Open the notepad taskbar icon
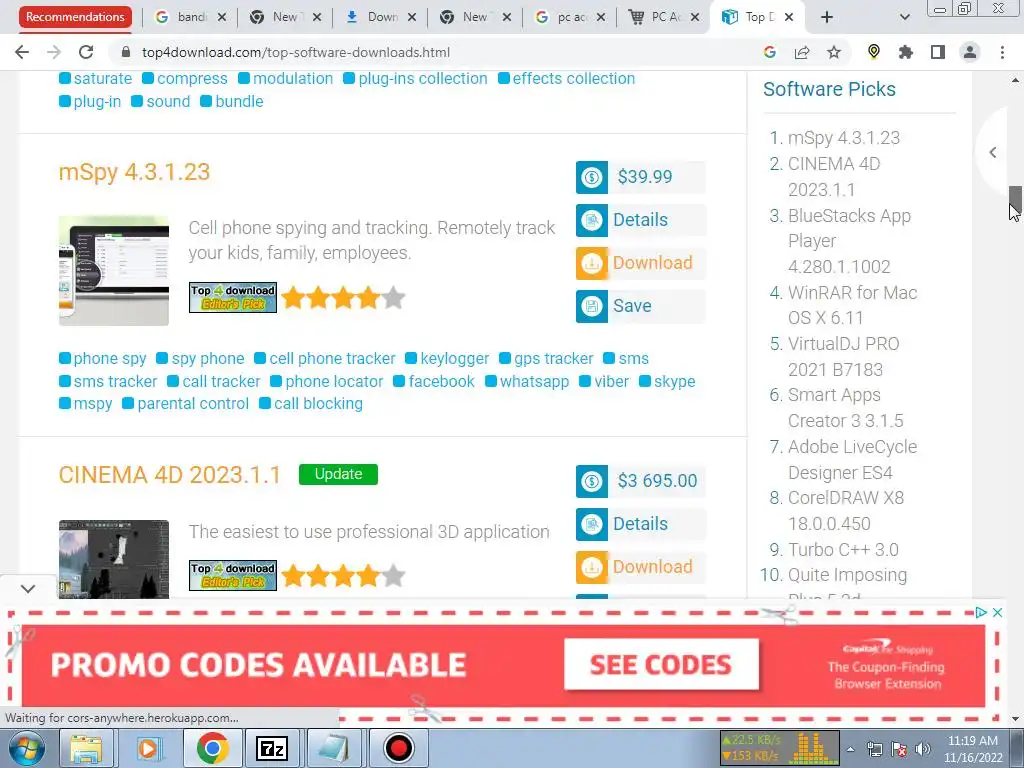The height and width of the screenshot is (768, 1024). [x=334, y=748]
